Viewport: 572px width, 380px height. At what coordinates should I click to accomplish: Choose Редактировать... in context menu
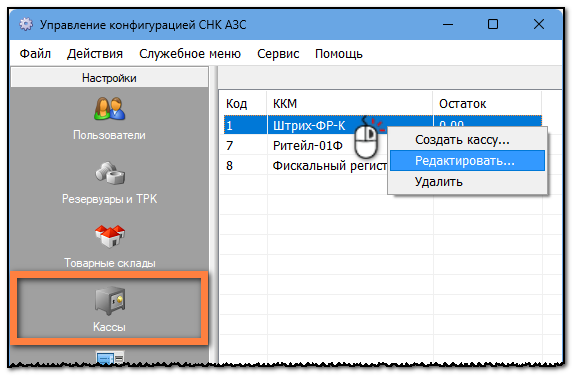point(467,161)
